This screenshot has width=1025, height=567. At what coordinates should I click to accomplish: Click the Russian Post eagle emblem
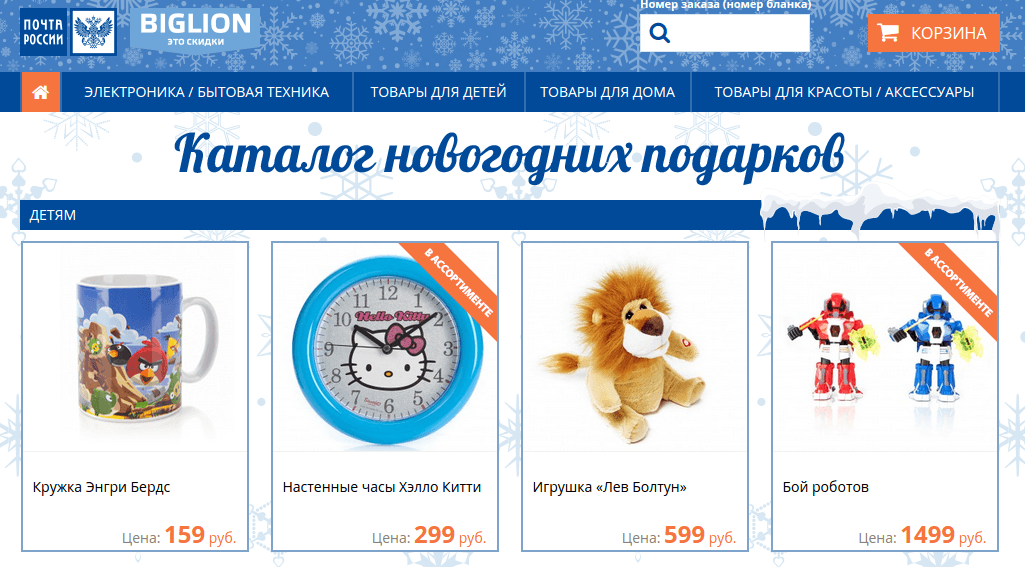click(x=93, y=32)
